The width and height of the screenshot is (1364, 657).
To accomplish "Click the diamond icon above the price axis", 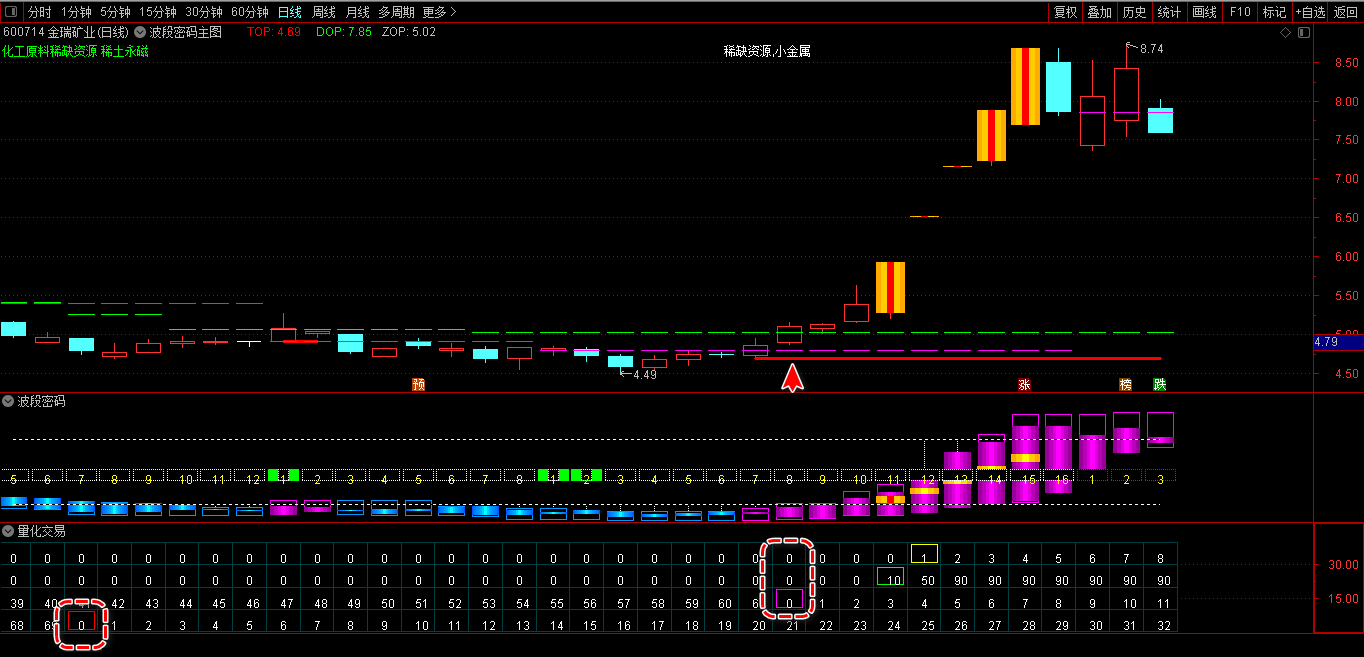I will point(1286,32).
